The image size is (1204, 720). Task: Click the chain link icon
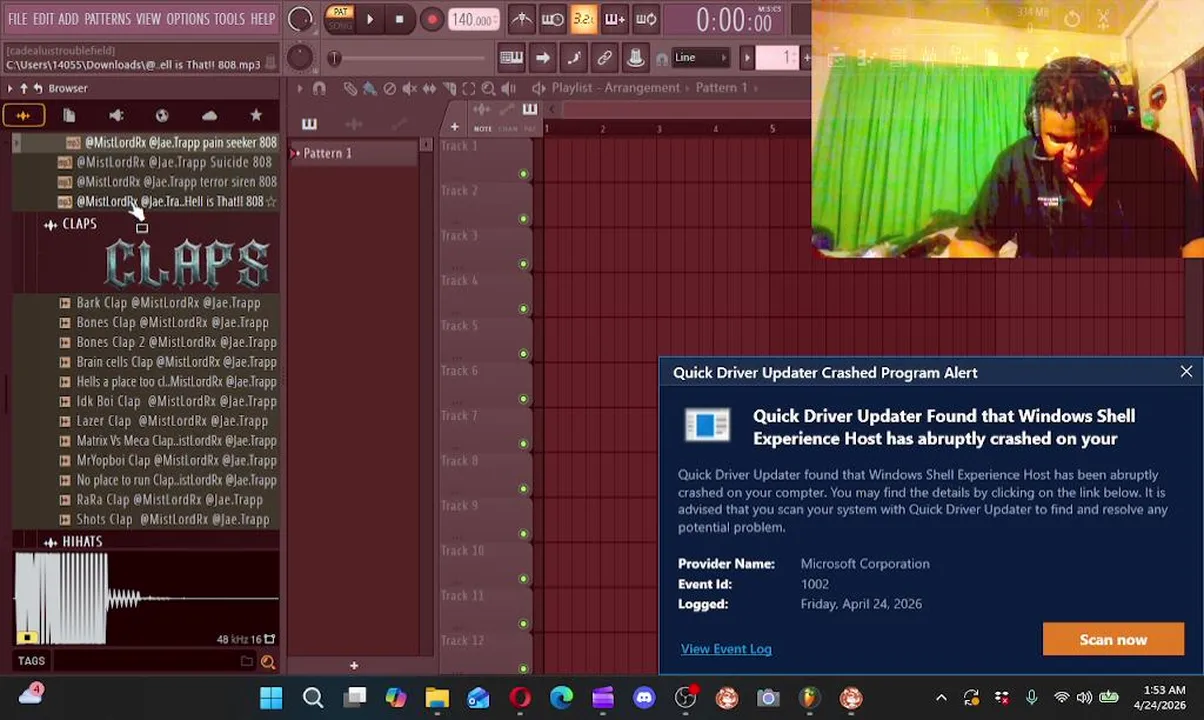click(x=604, y=58)
